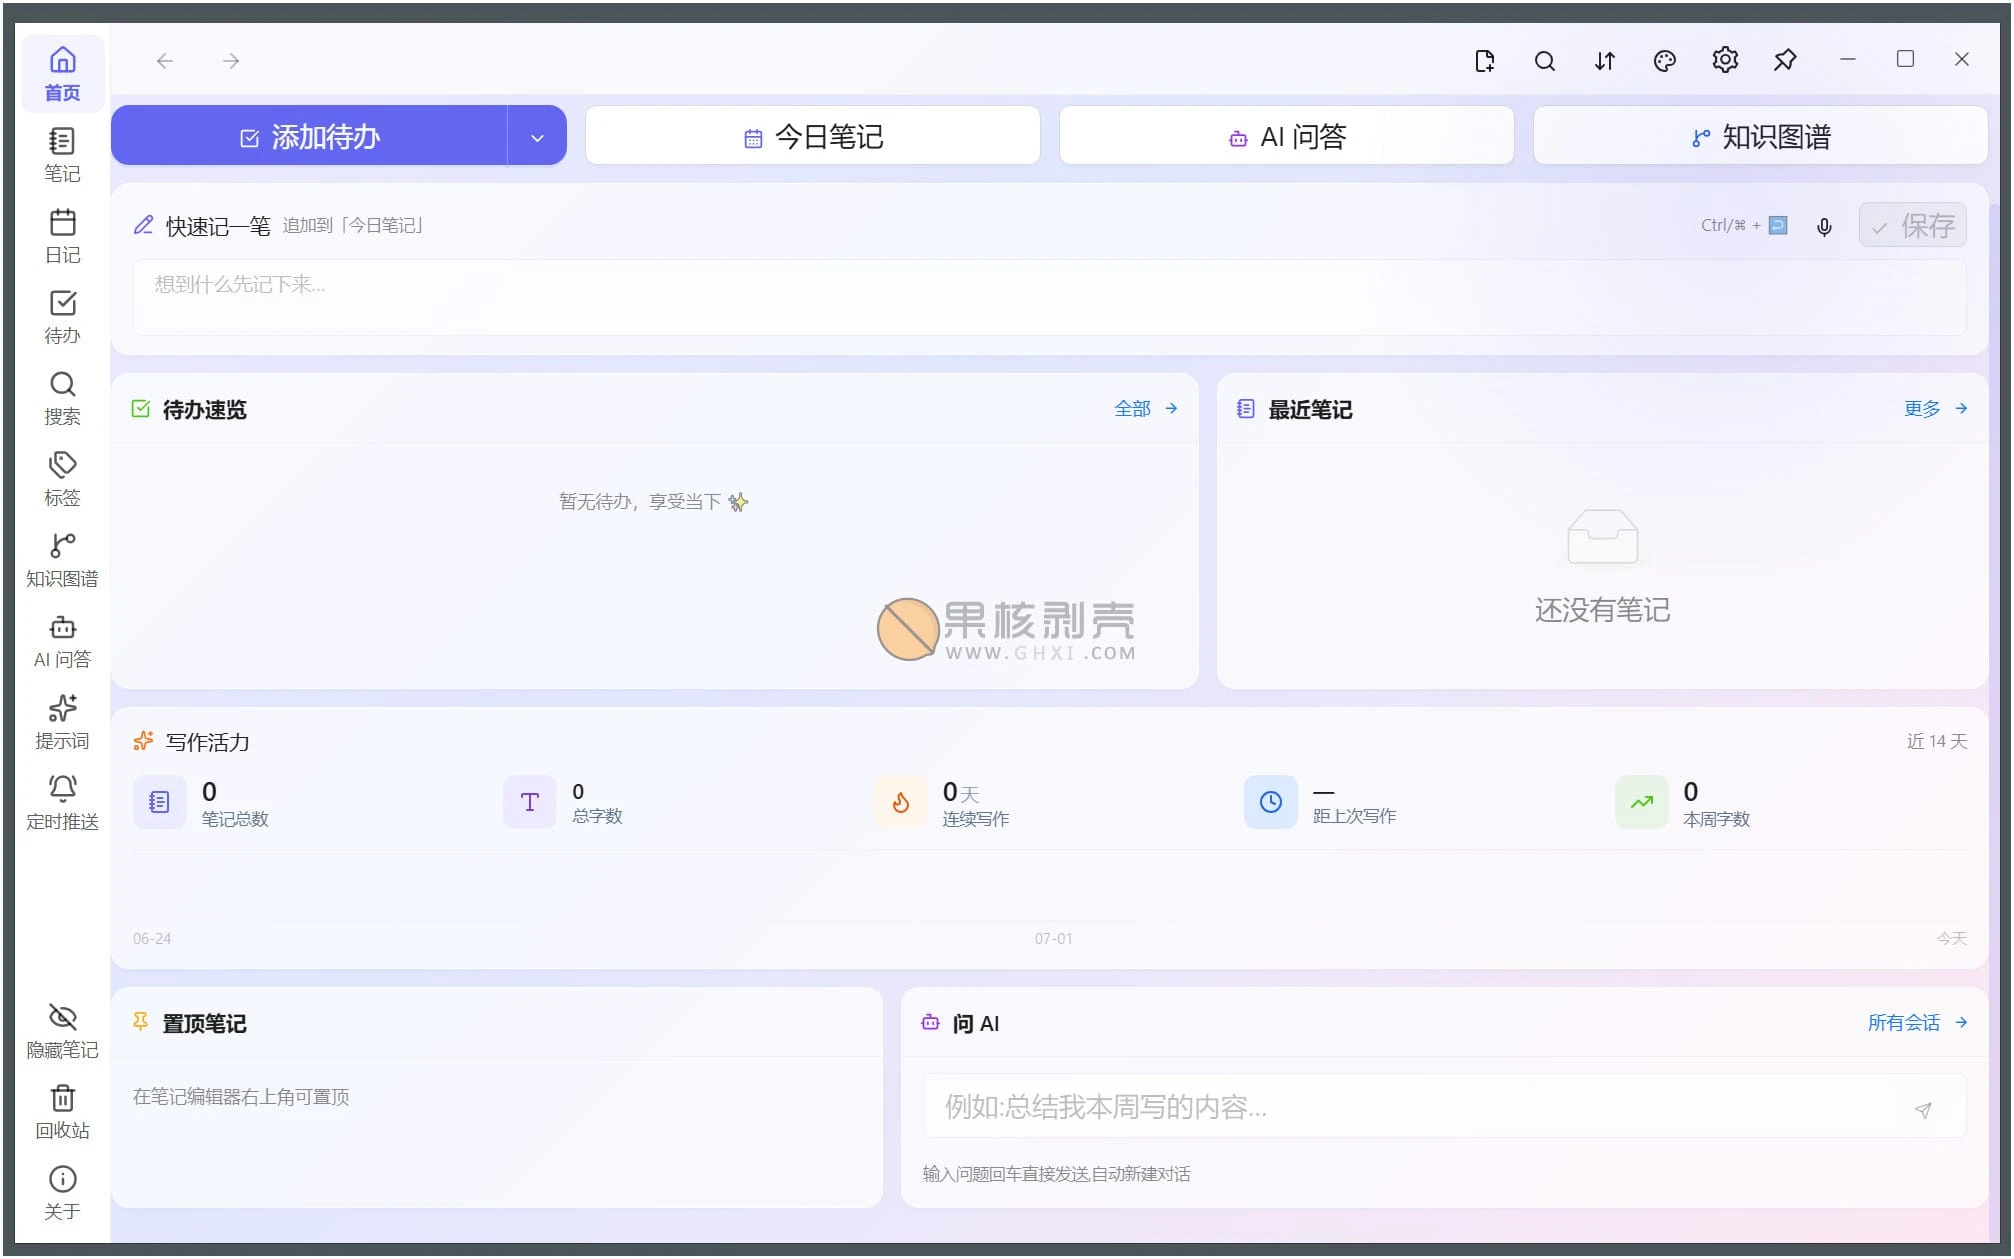Go back with the left arrow
Viewport: 2014px width, 1259px height.
coord(165,61)
